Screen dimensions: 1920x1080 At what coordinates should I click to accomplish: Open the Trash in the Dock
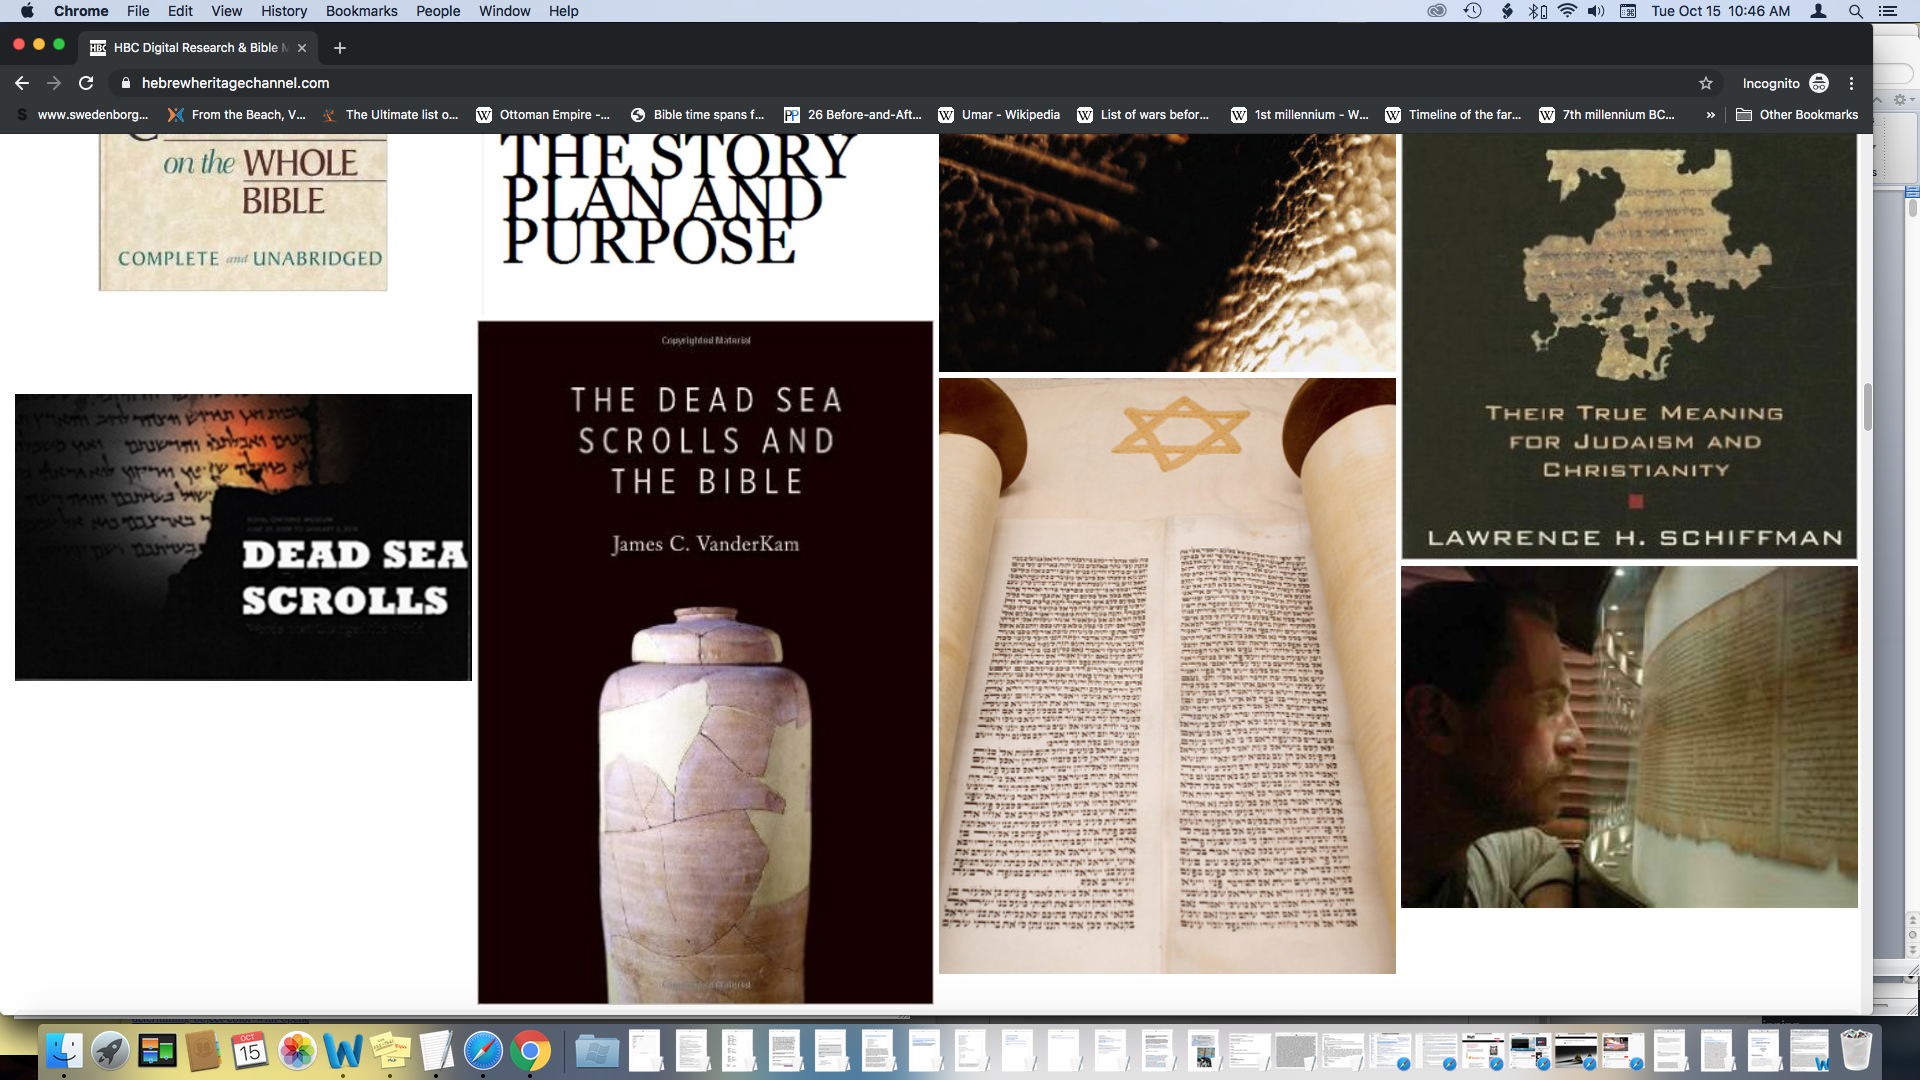(x=1856, y=1051)
